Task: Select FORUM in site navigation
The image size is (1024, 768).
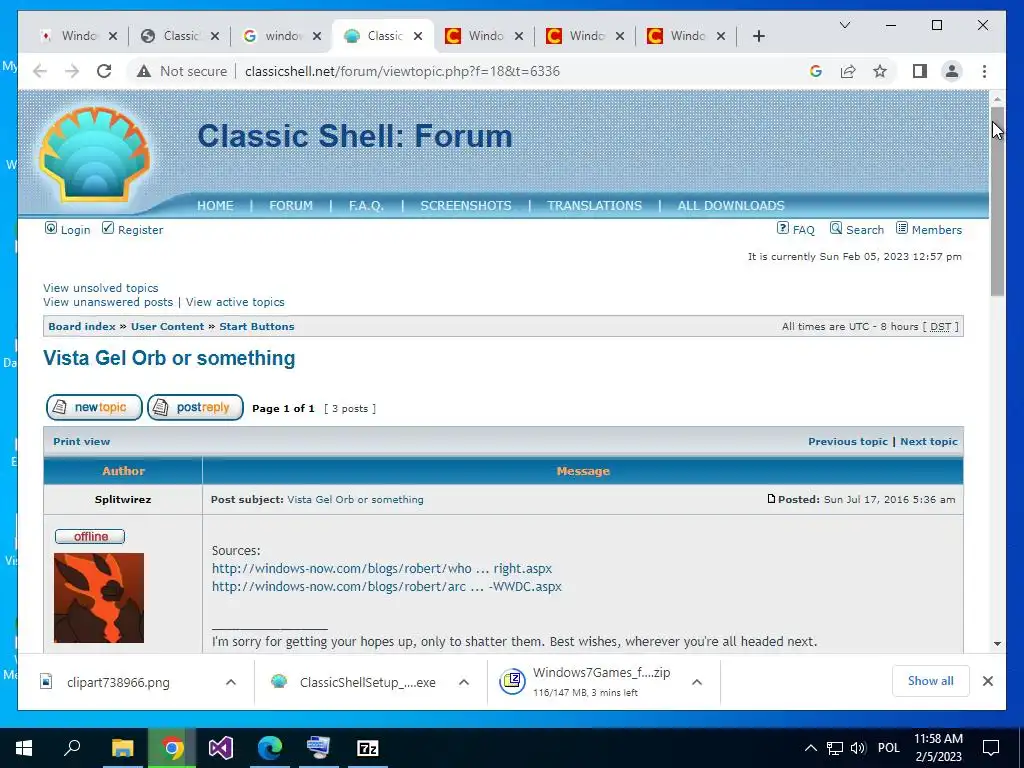Action: (x=291, y=206)
